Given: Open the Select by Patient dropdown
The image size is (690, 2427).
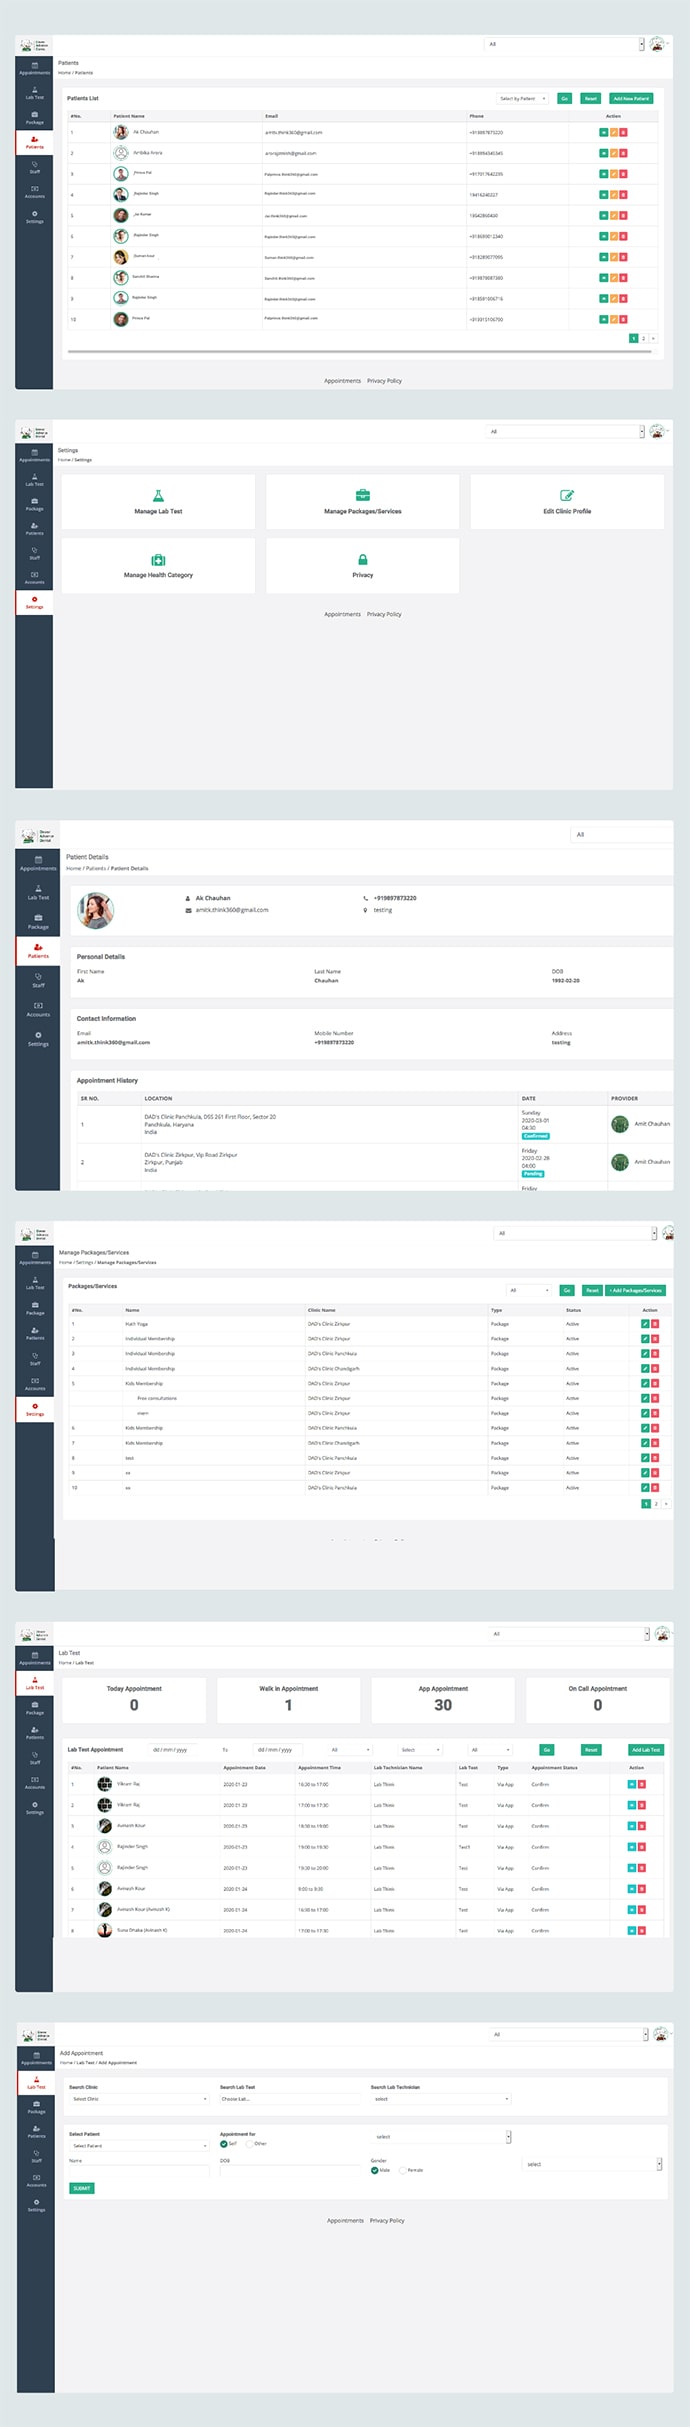Looking at the screenshot, I should point(522,99).
